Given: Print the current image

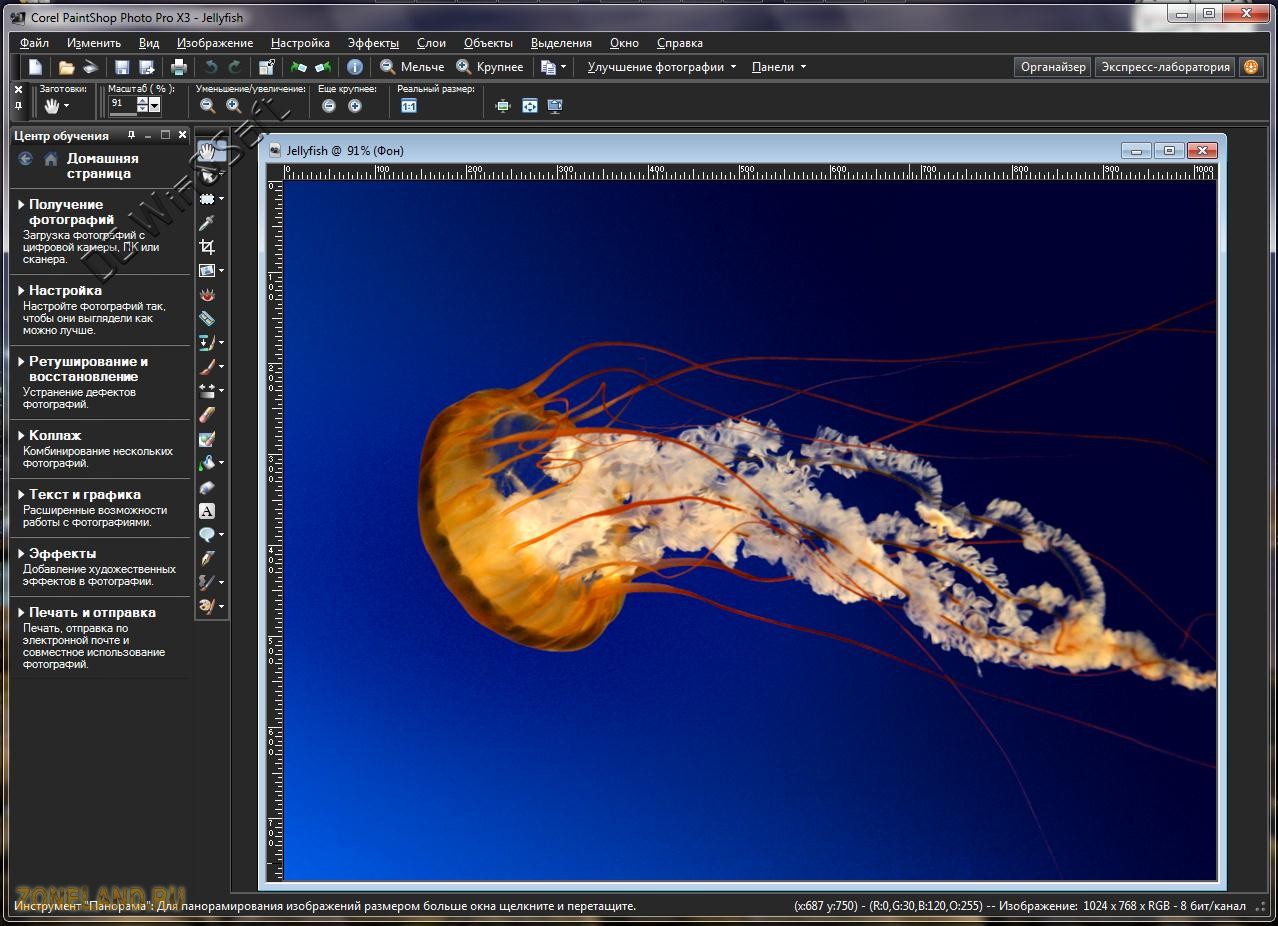Looking at the screenshot, I should point(179,67).
